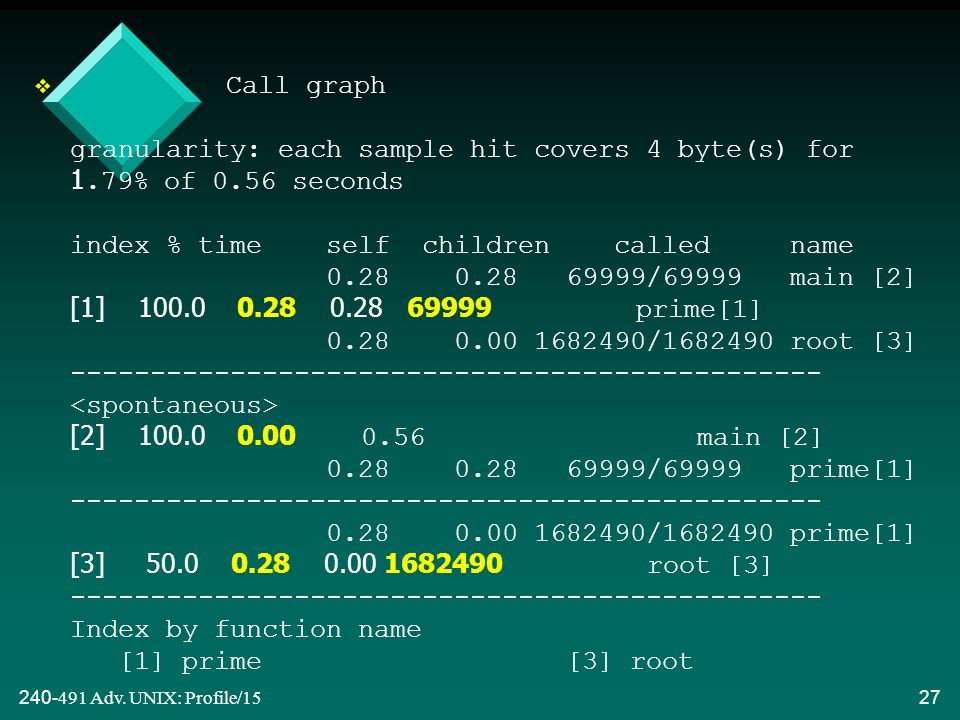Image resolution: width=960 pixels, height=720 pixels.
Task: Click the '[1] prime' index entry at bottom
Action: pyautogui.click(x=192, y=661)
